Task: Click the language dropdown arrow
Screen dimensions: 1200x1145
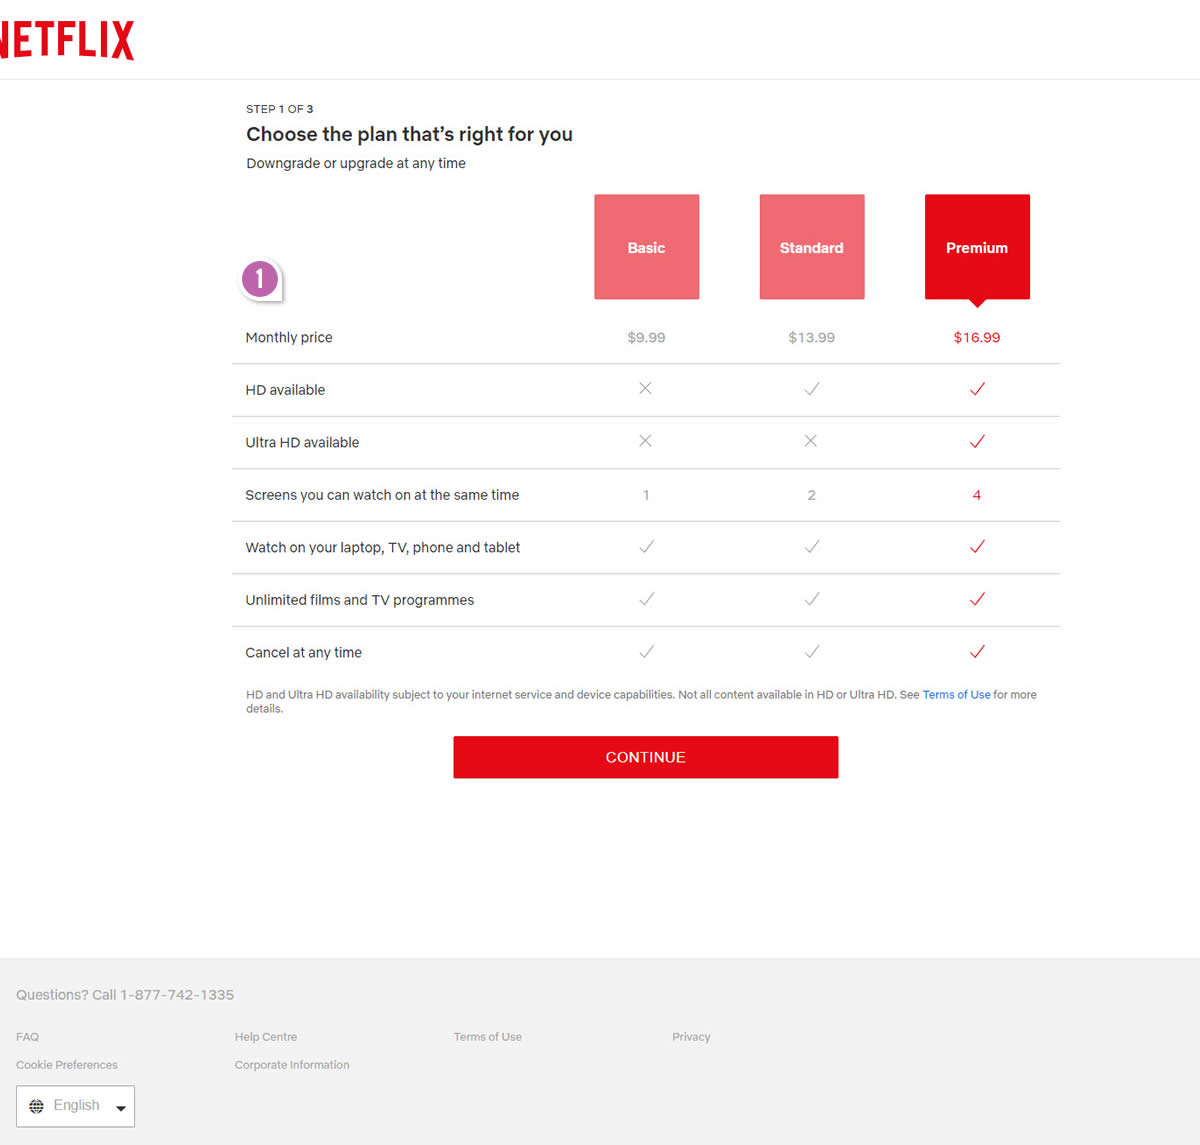Action: [x=121, y=1108]
